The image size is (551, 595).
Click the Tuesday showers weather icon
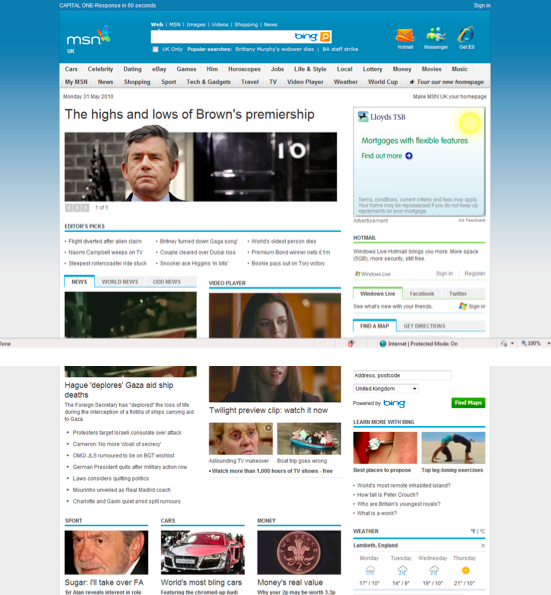click(x=402, y=570)
